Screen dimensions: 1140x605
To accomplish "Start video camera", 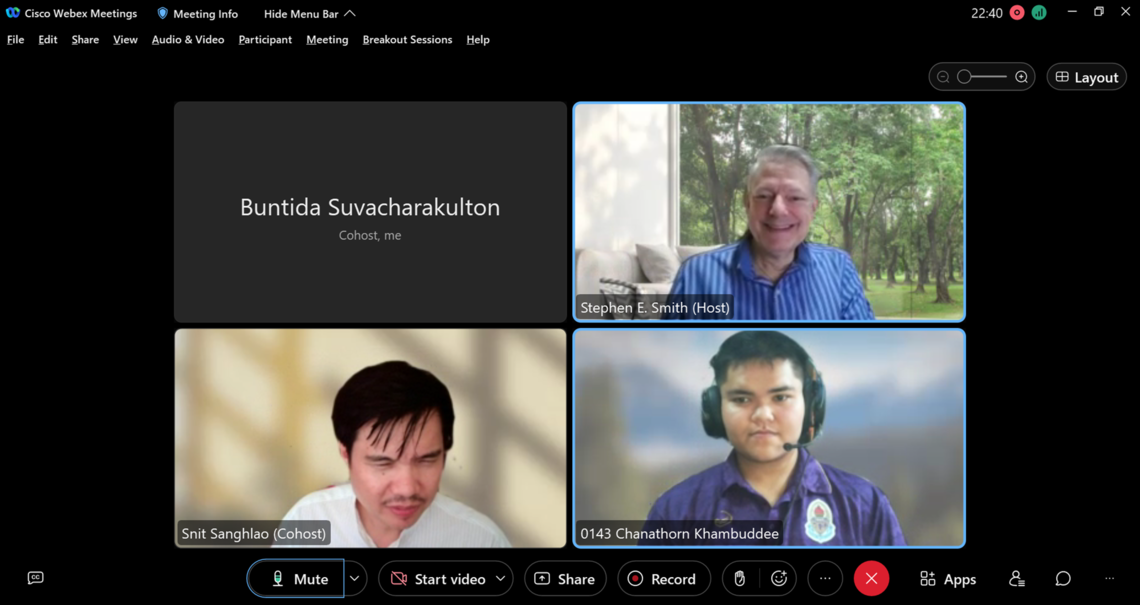I will point(437,579).
